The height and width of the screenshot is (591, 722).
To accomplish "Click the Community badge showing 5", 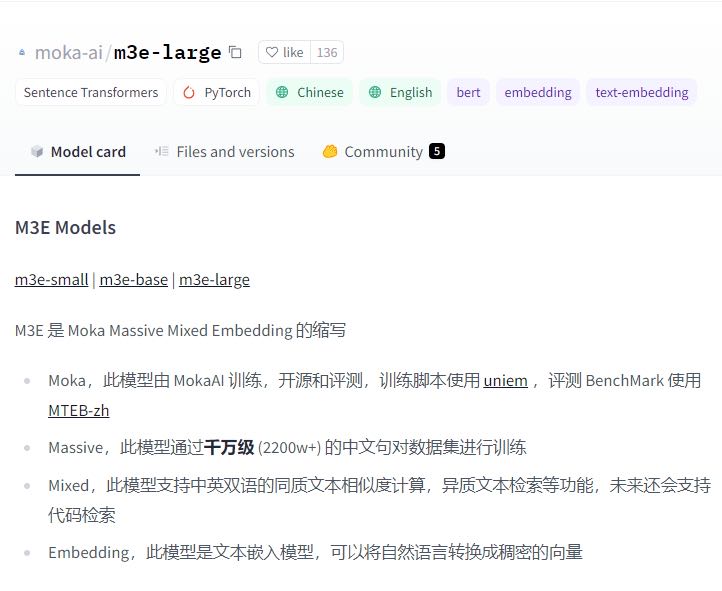I will 437,152.
